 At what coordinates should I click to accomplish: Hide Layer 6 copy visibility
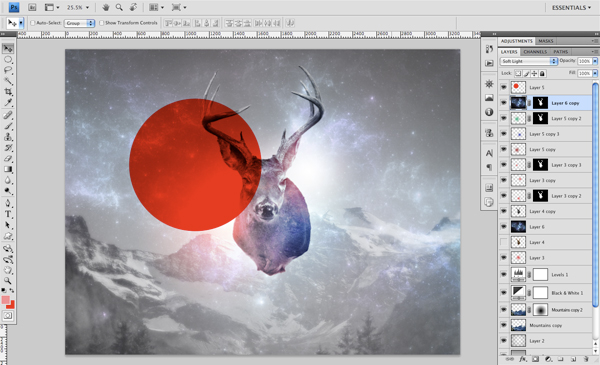point(504,103)
